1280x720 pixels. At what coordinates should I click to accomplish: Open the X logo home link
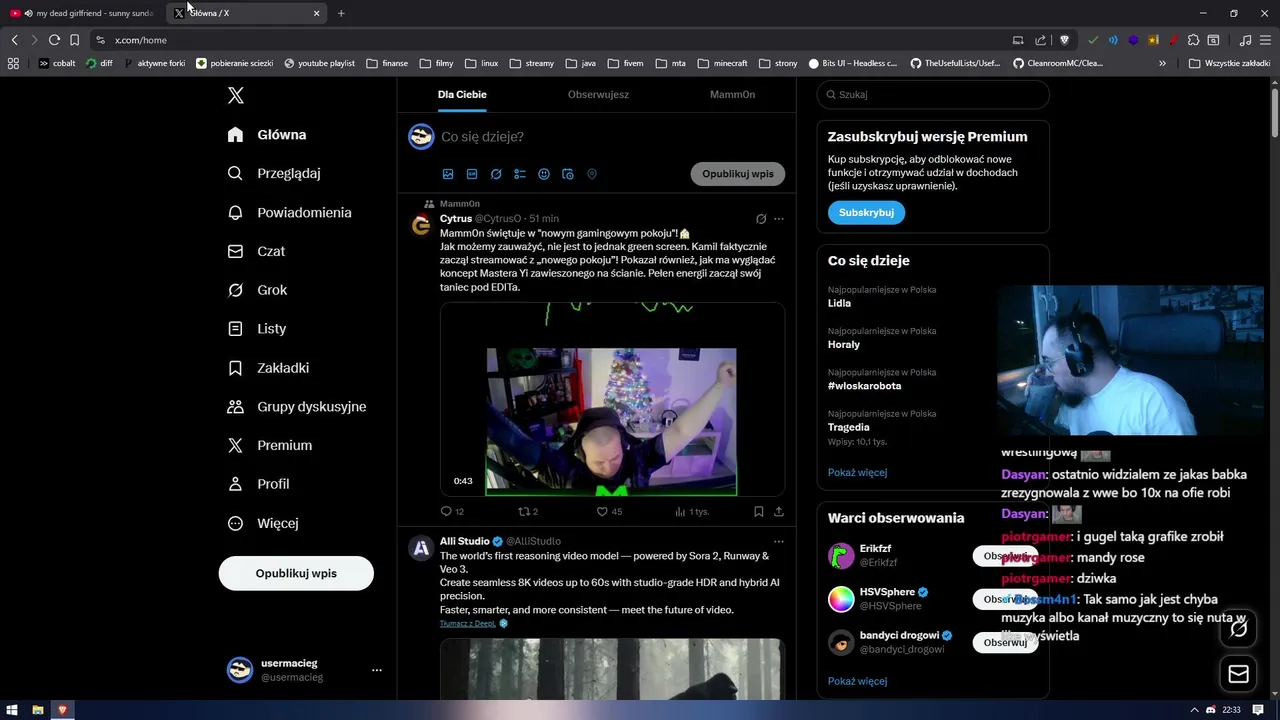[235, 96]
